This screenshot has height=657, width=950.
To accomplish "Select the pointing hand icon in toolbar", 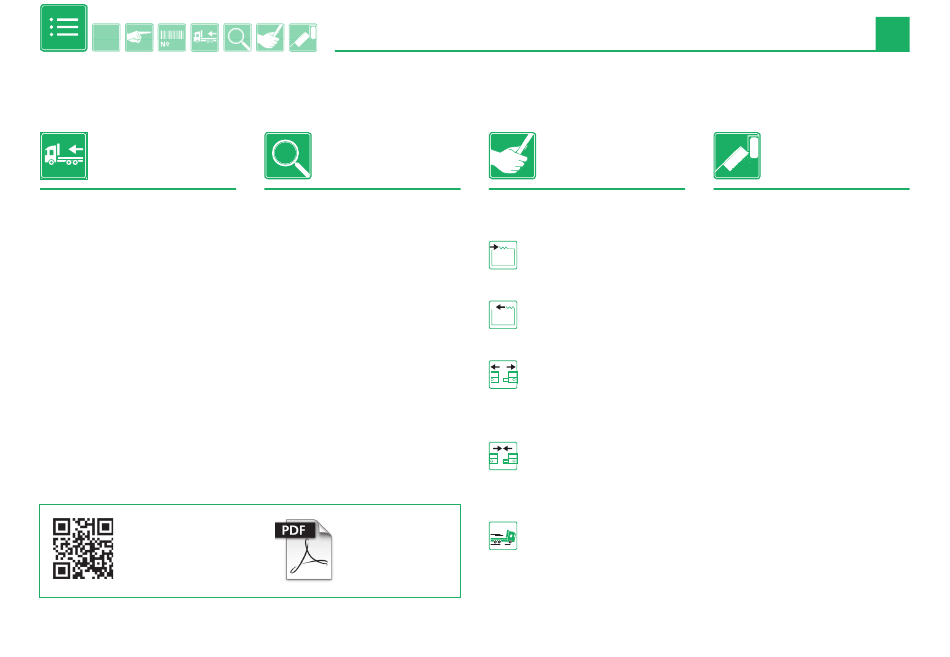I will 139,38.
